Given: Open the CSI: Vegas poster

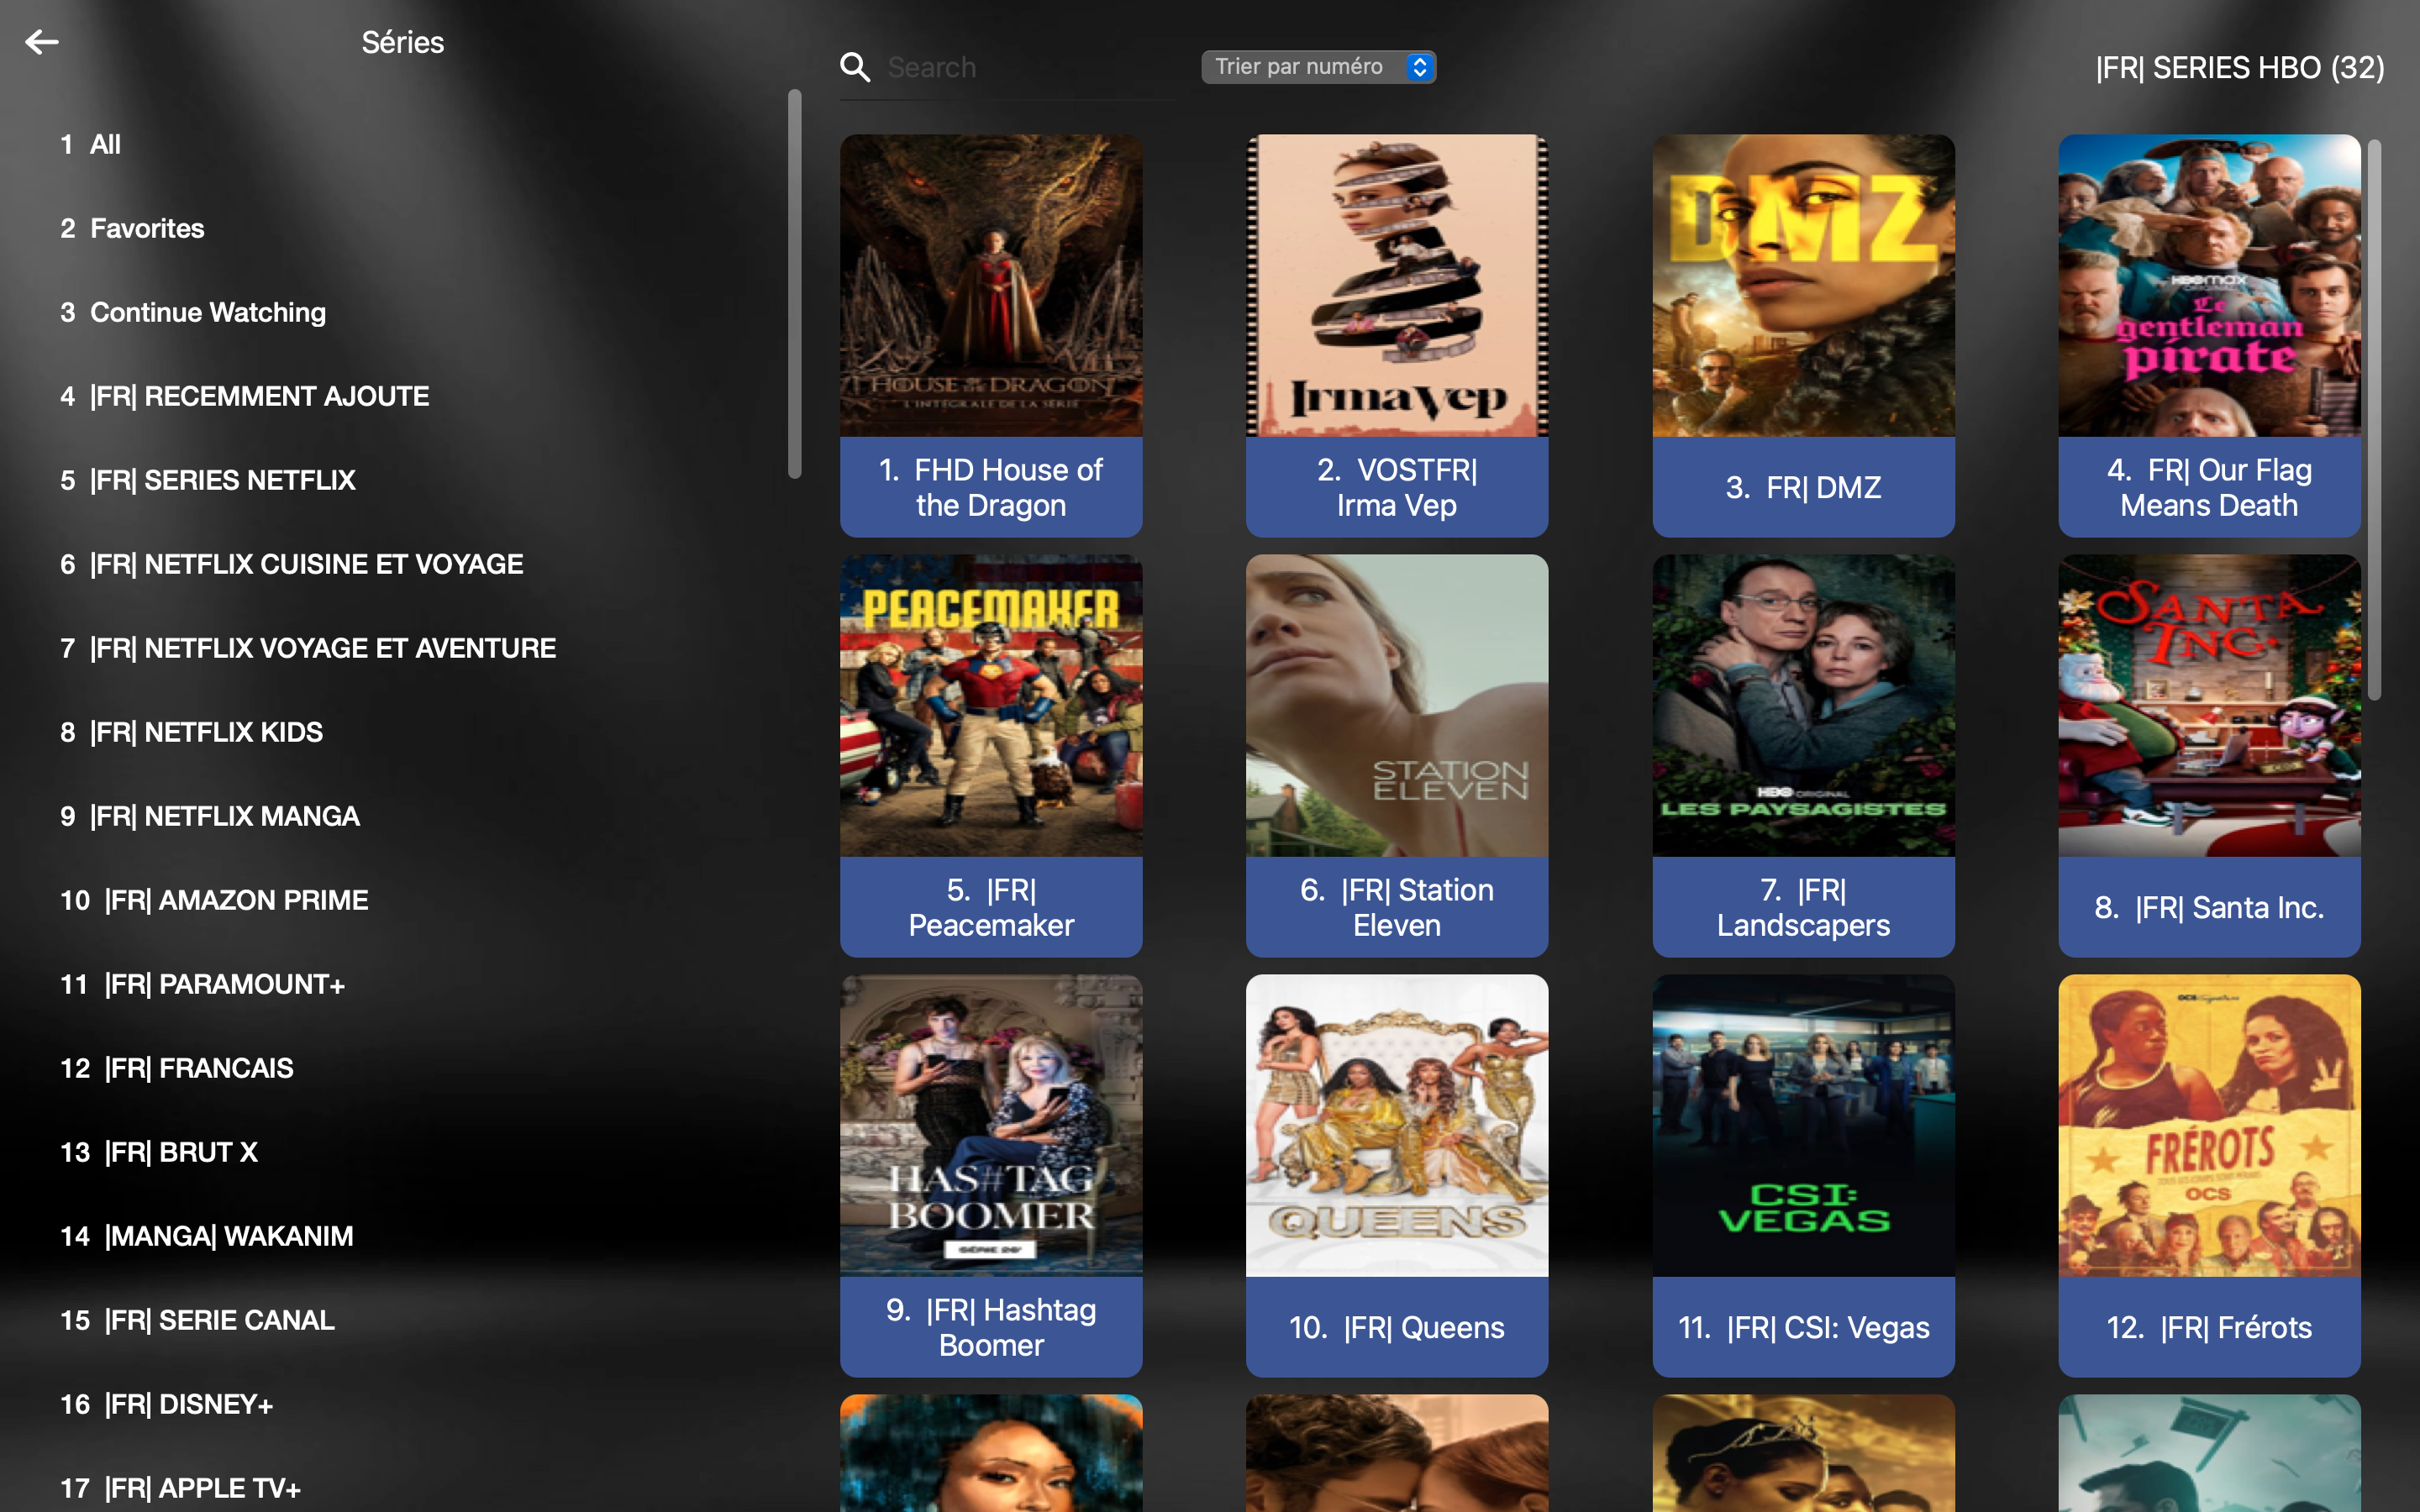Looking at the screenshot, I should coord(1803,1125).
